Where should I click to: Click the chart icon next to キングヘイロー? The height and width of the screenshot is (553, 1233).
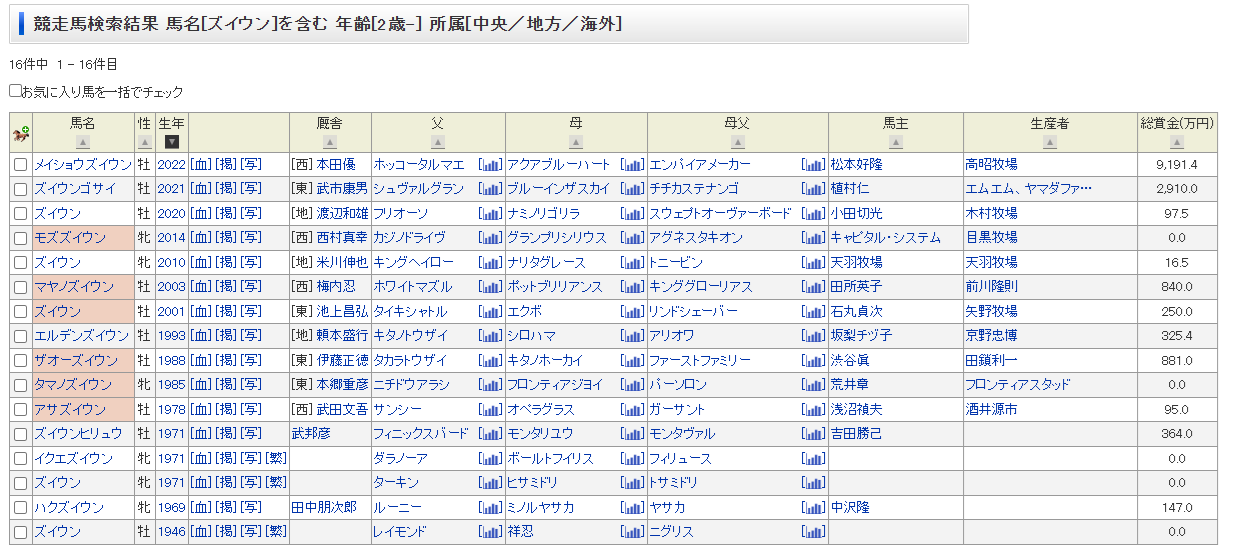pyautogui.click(x=490, y=263)
